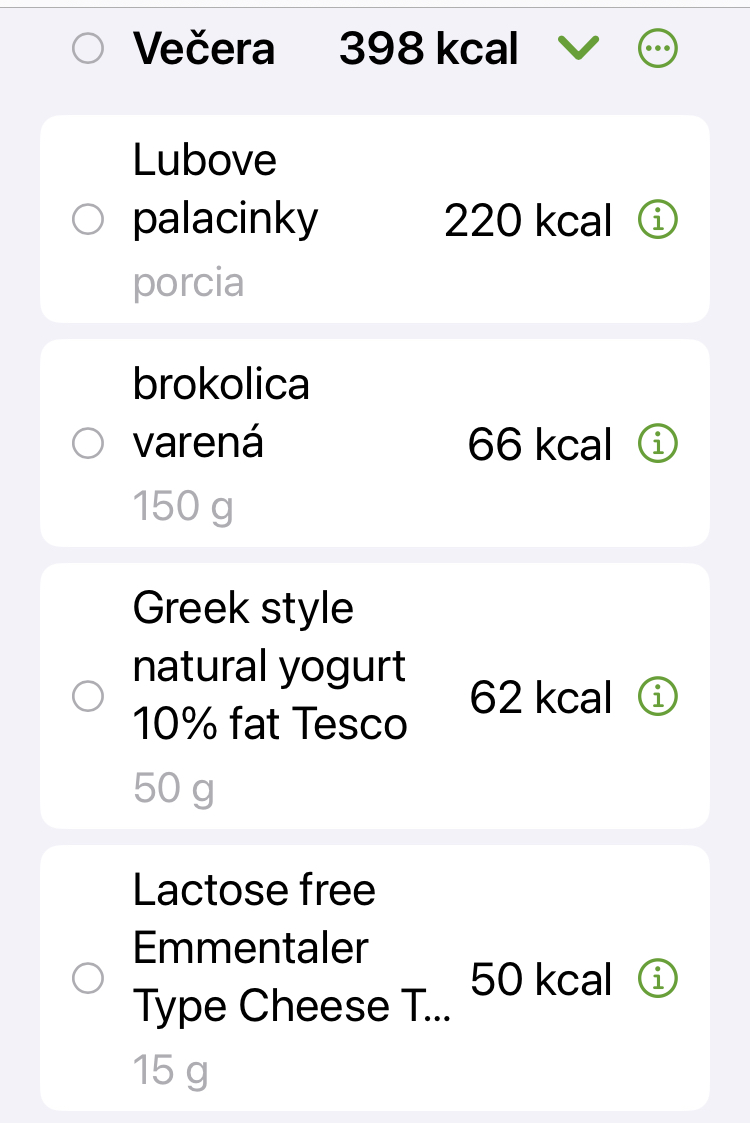This screenshot has height=1123, width=750.
Task: Show info for Greek style yogurt
Action: [657, 695]
